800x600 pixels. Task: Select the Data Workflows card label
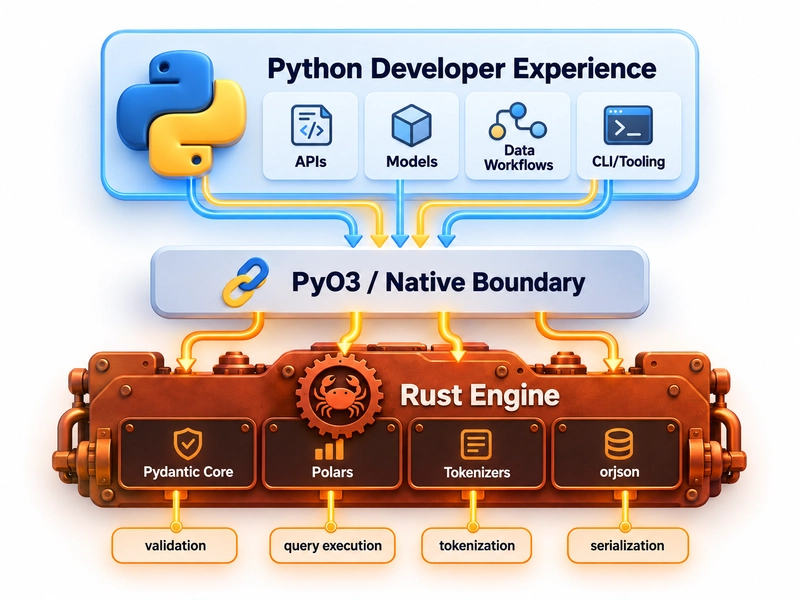click(x=518, y=158)
